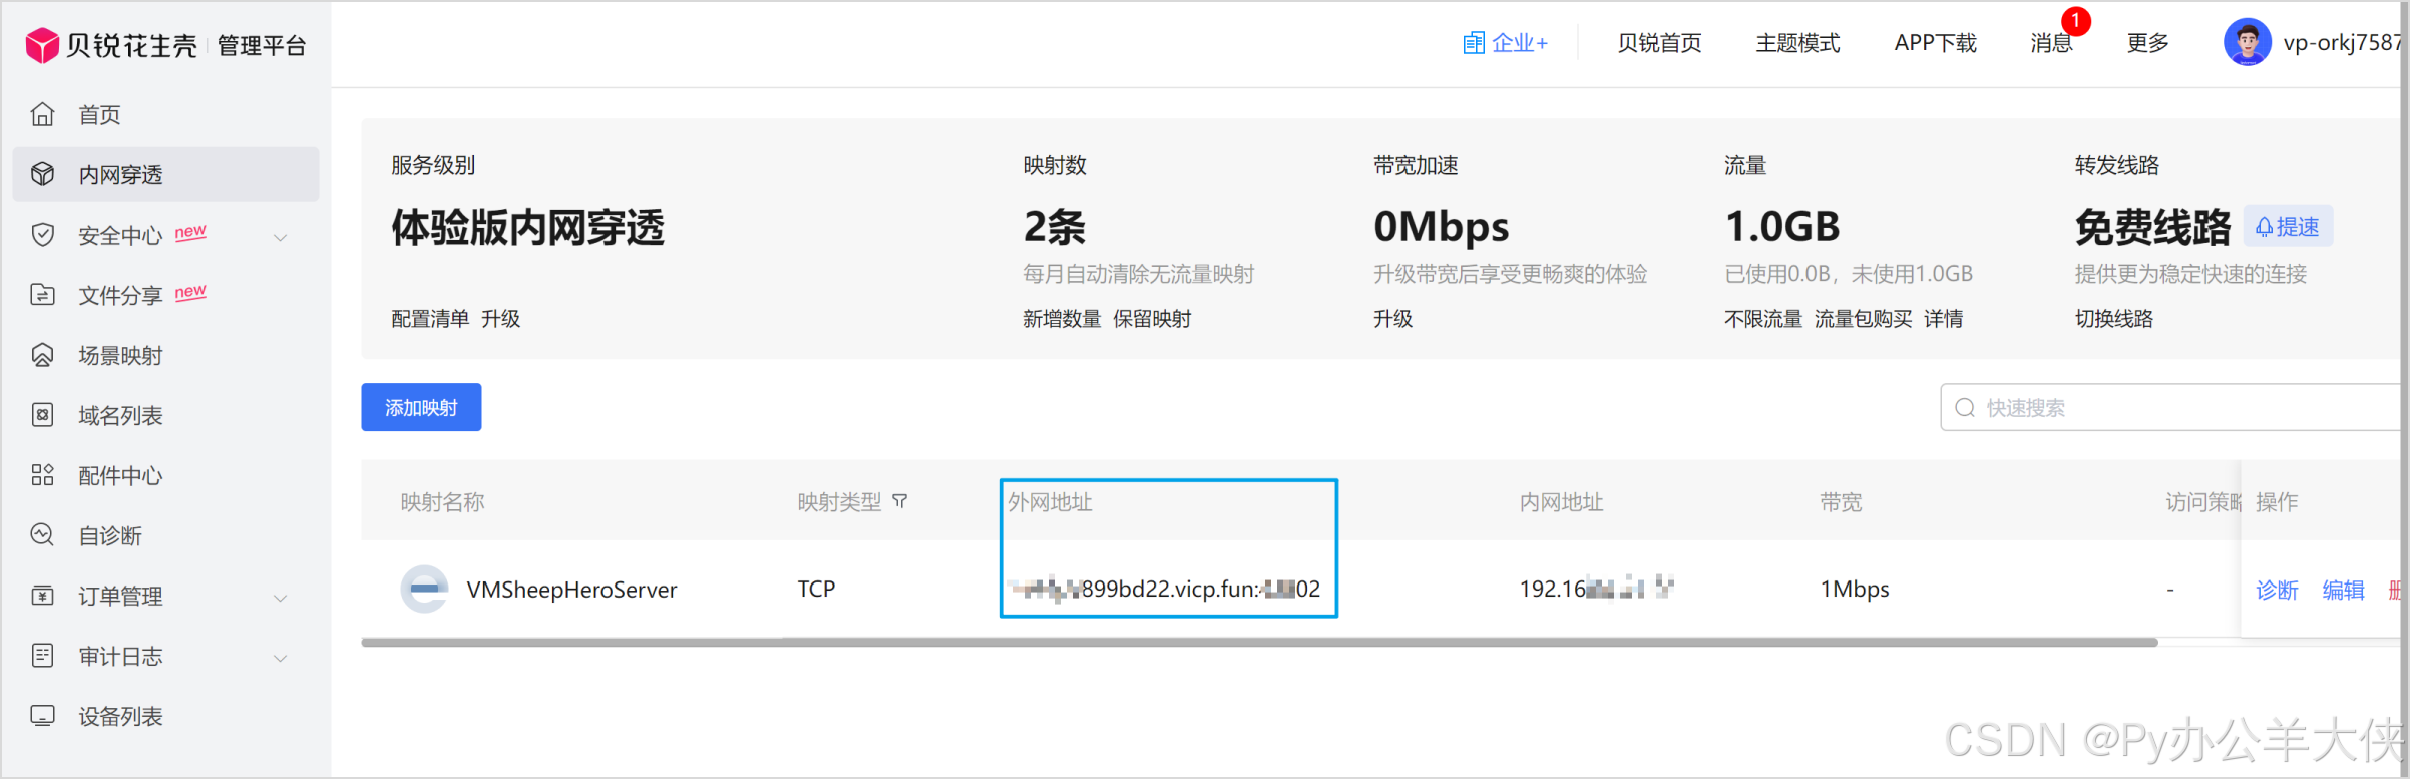The height and width of the screenshot is (780, 2410).
Task: Click the 内网地址 column header
Action: point(1561,502)
